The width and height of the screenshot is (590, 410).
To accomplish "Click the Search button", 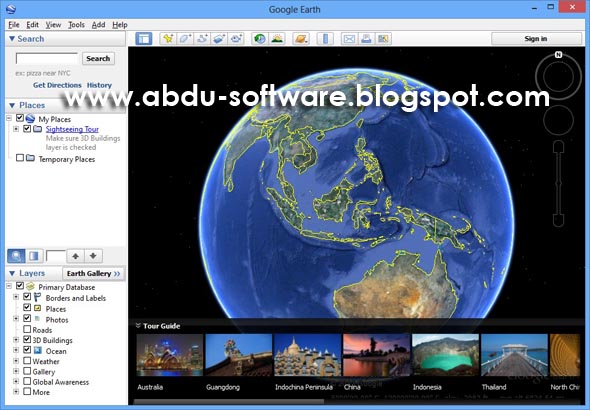I will 98,59.
